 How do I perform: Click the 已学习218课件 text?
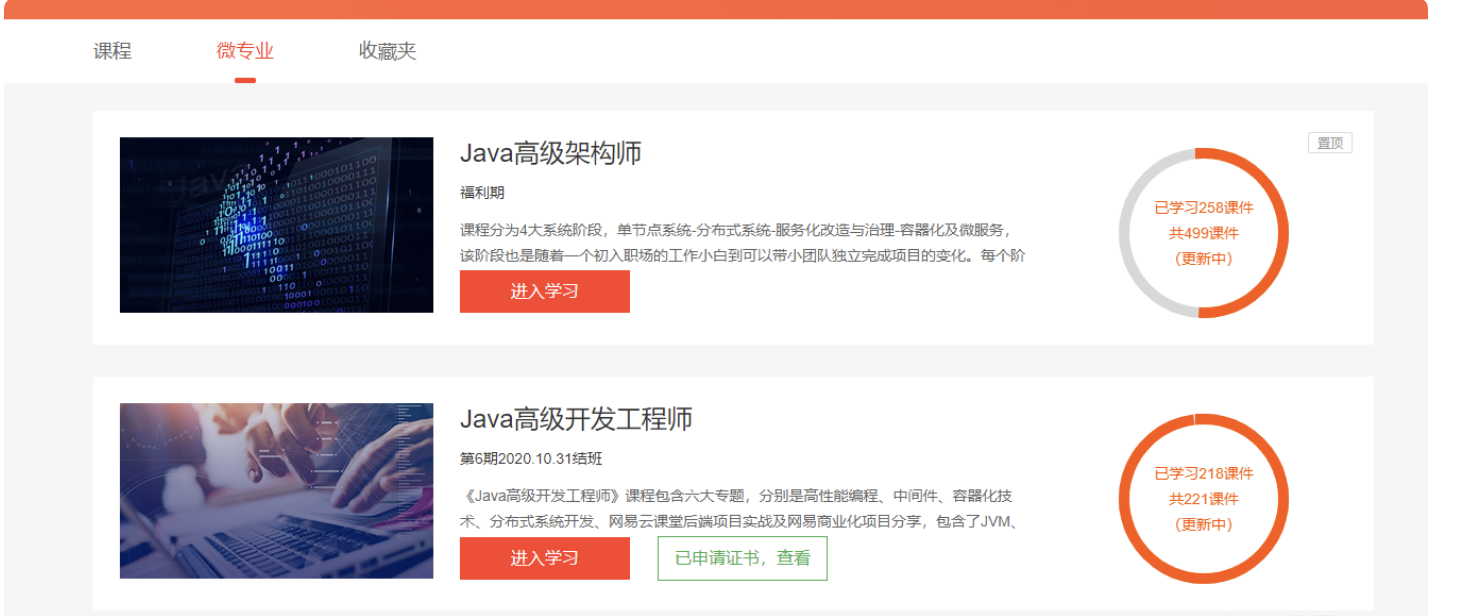tap(1204, 474)
